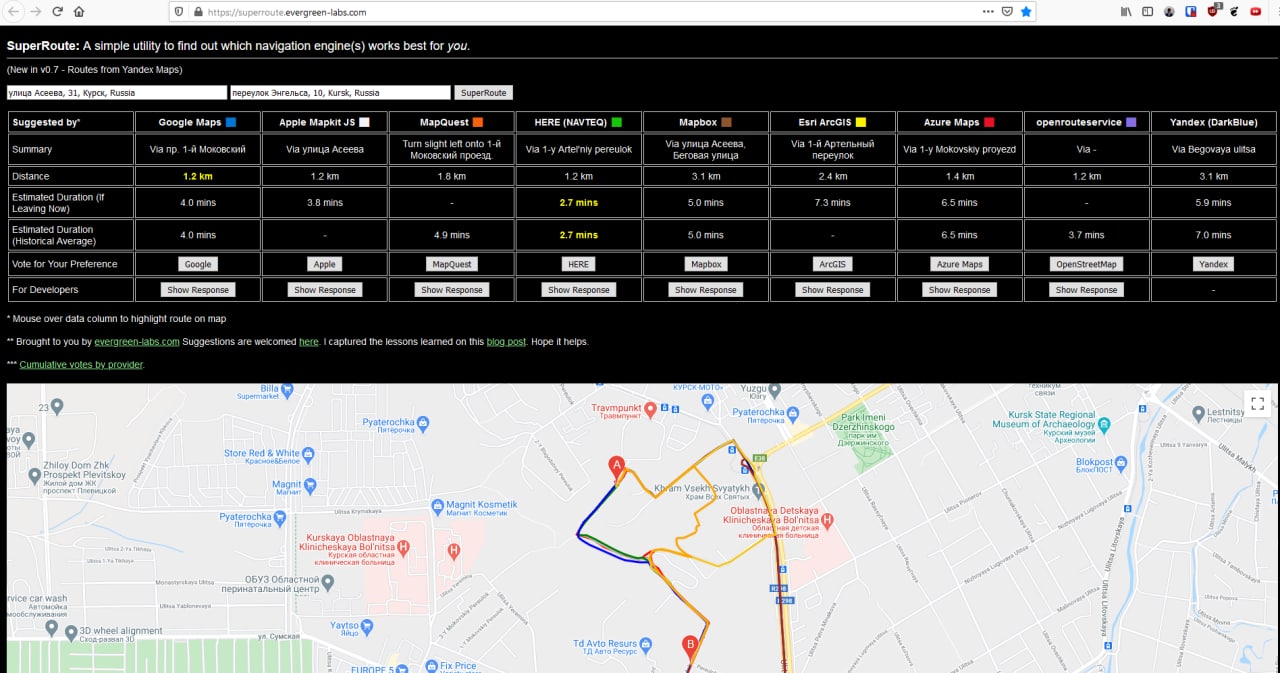Click the HERE (NAVTEQ) green swatch
Image resolution: width=1280 pixels, height=673 pixels.
tap(616, 122)
